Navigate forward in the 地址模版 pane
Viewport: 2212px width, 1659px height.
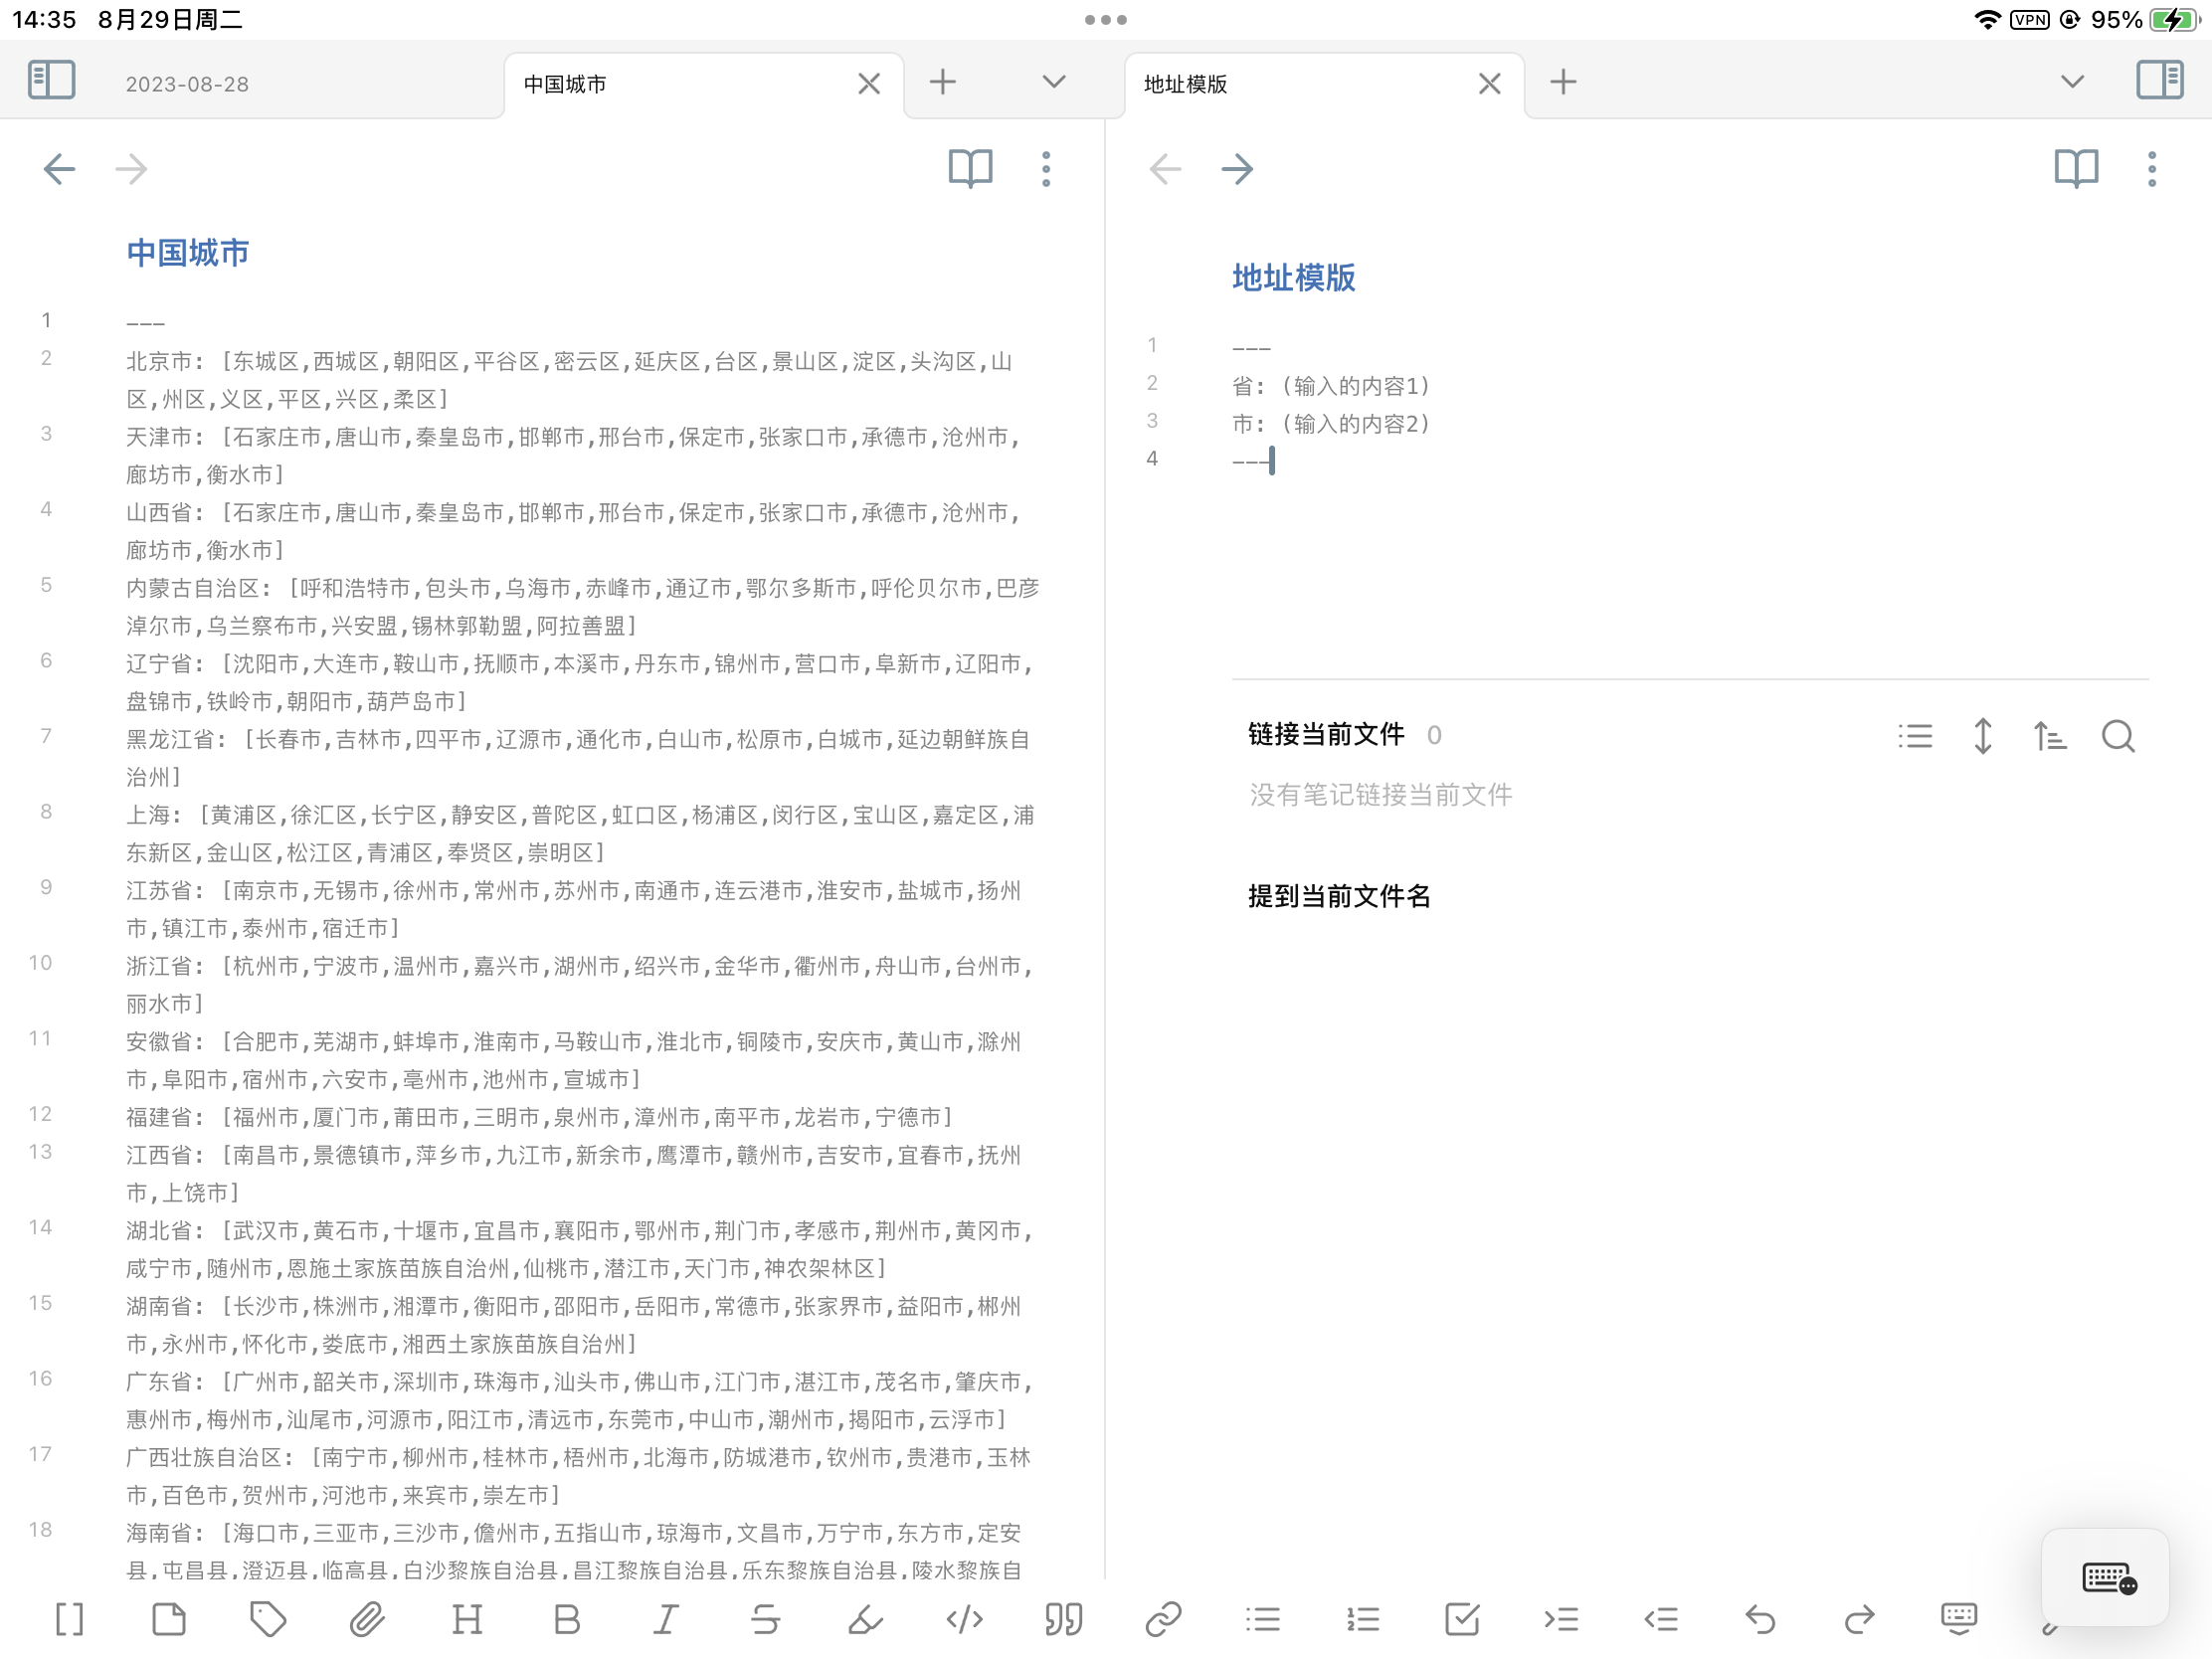point(1237,169)
